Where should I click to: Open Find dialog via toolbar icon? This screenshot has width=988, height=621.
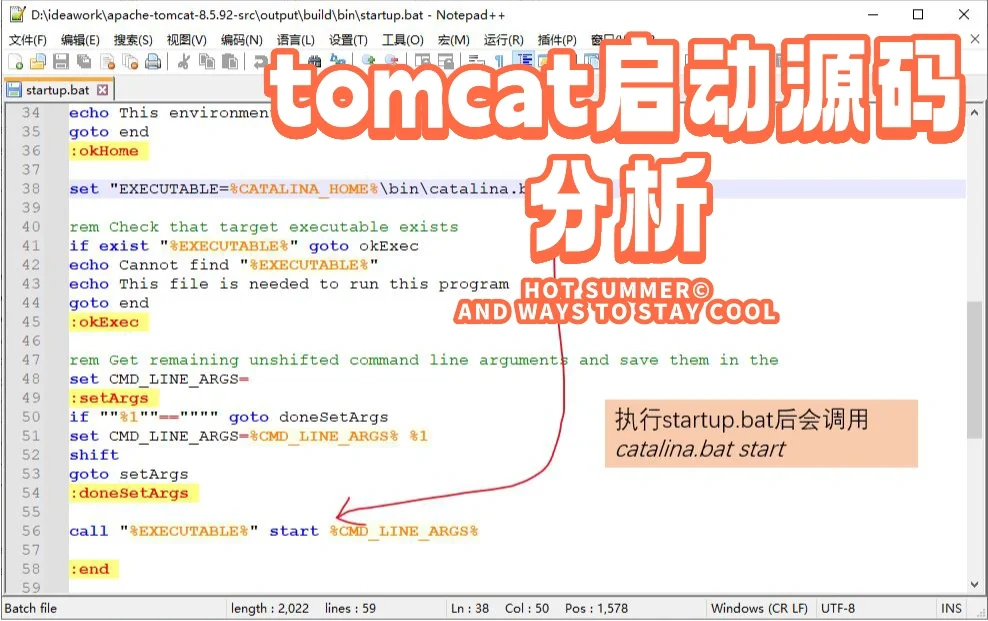point(314,61)
